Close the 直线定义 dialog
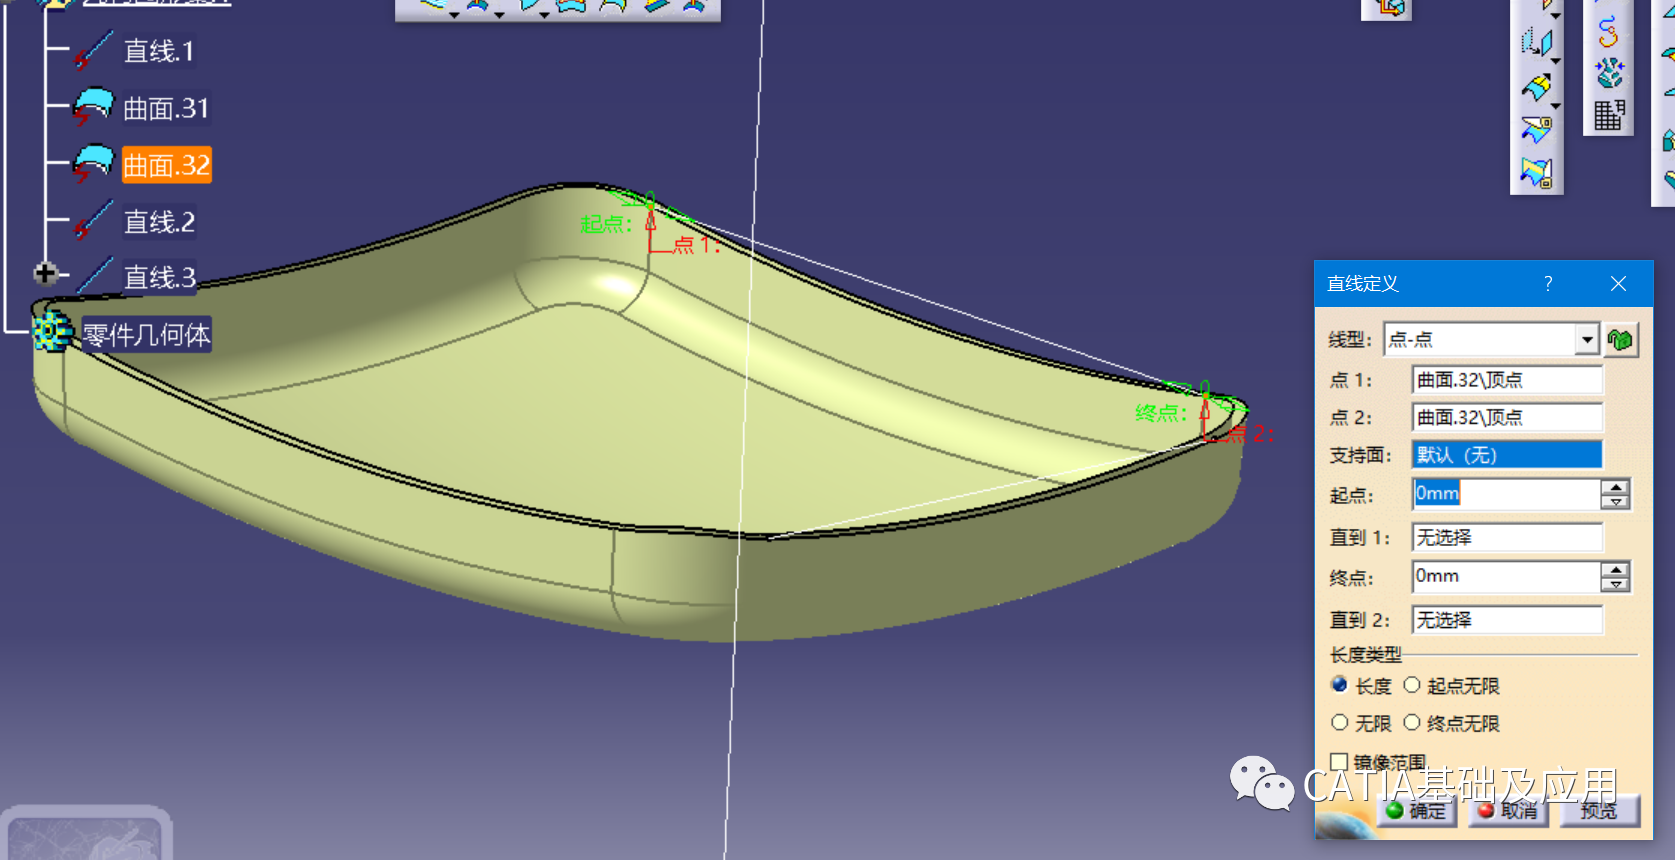Image resolution: width=1675 pixels, height=860 pixels. click(x=1619, y=284)
